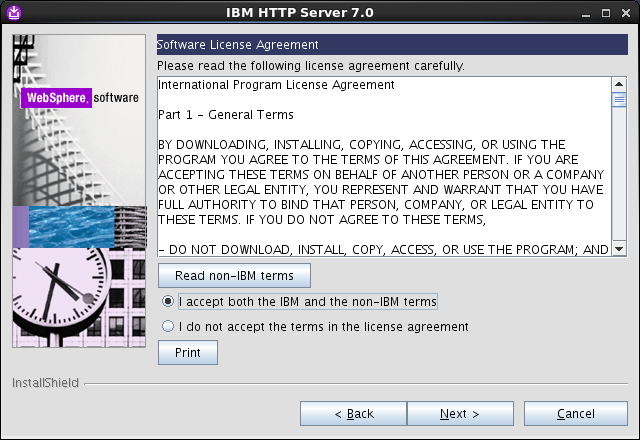The width and height of the screenshot is (640, 440).
Task: Click the clock image in the sidebar
Action: coord(61,293)
